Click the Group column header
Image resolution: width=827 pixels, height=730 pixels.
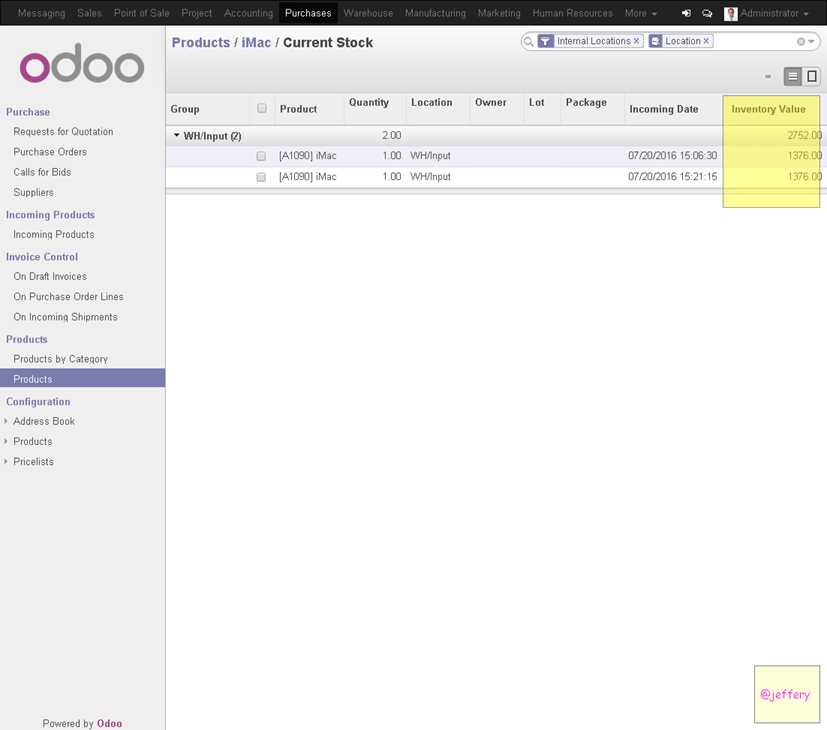coord(185,109)
